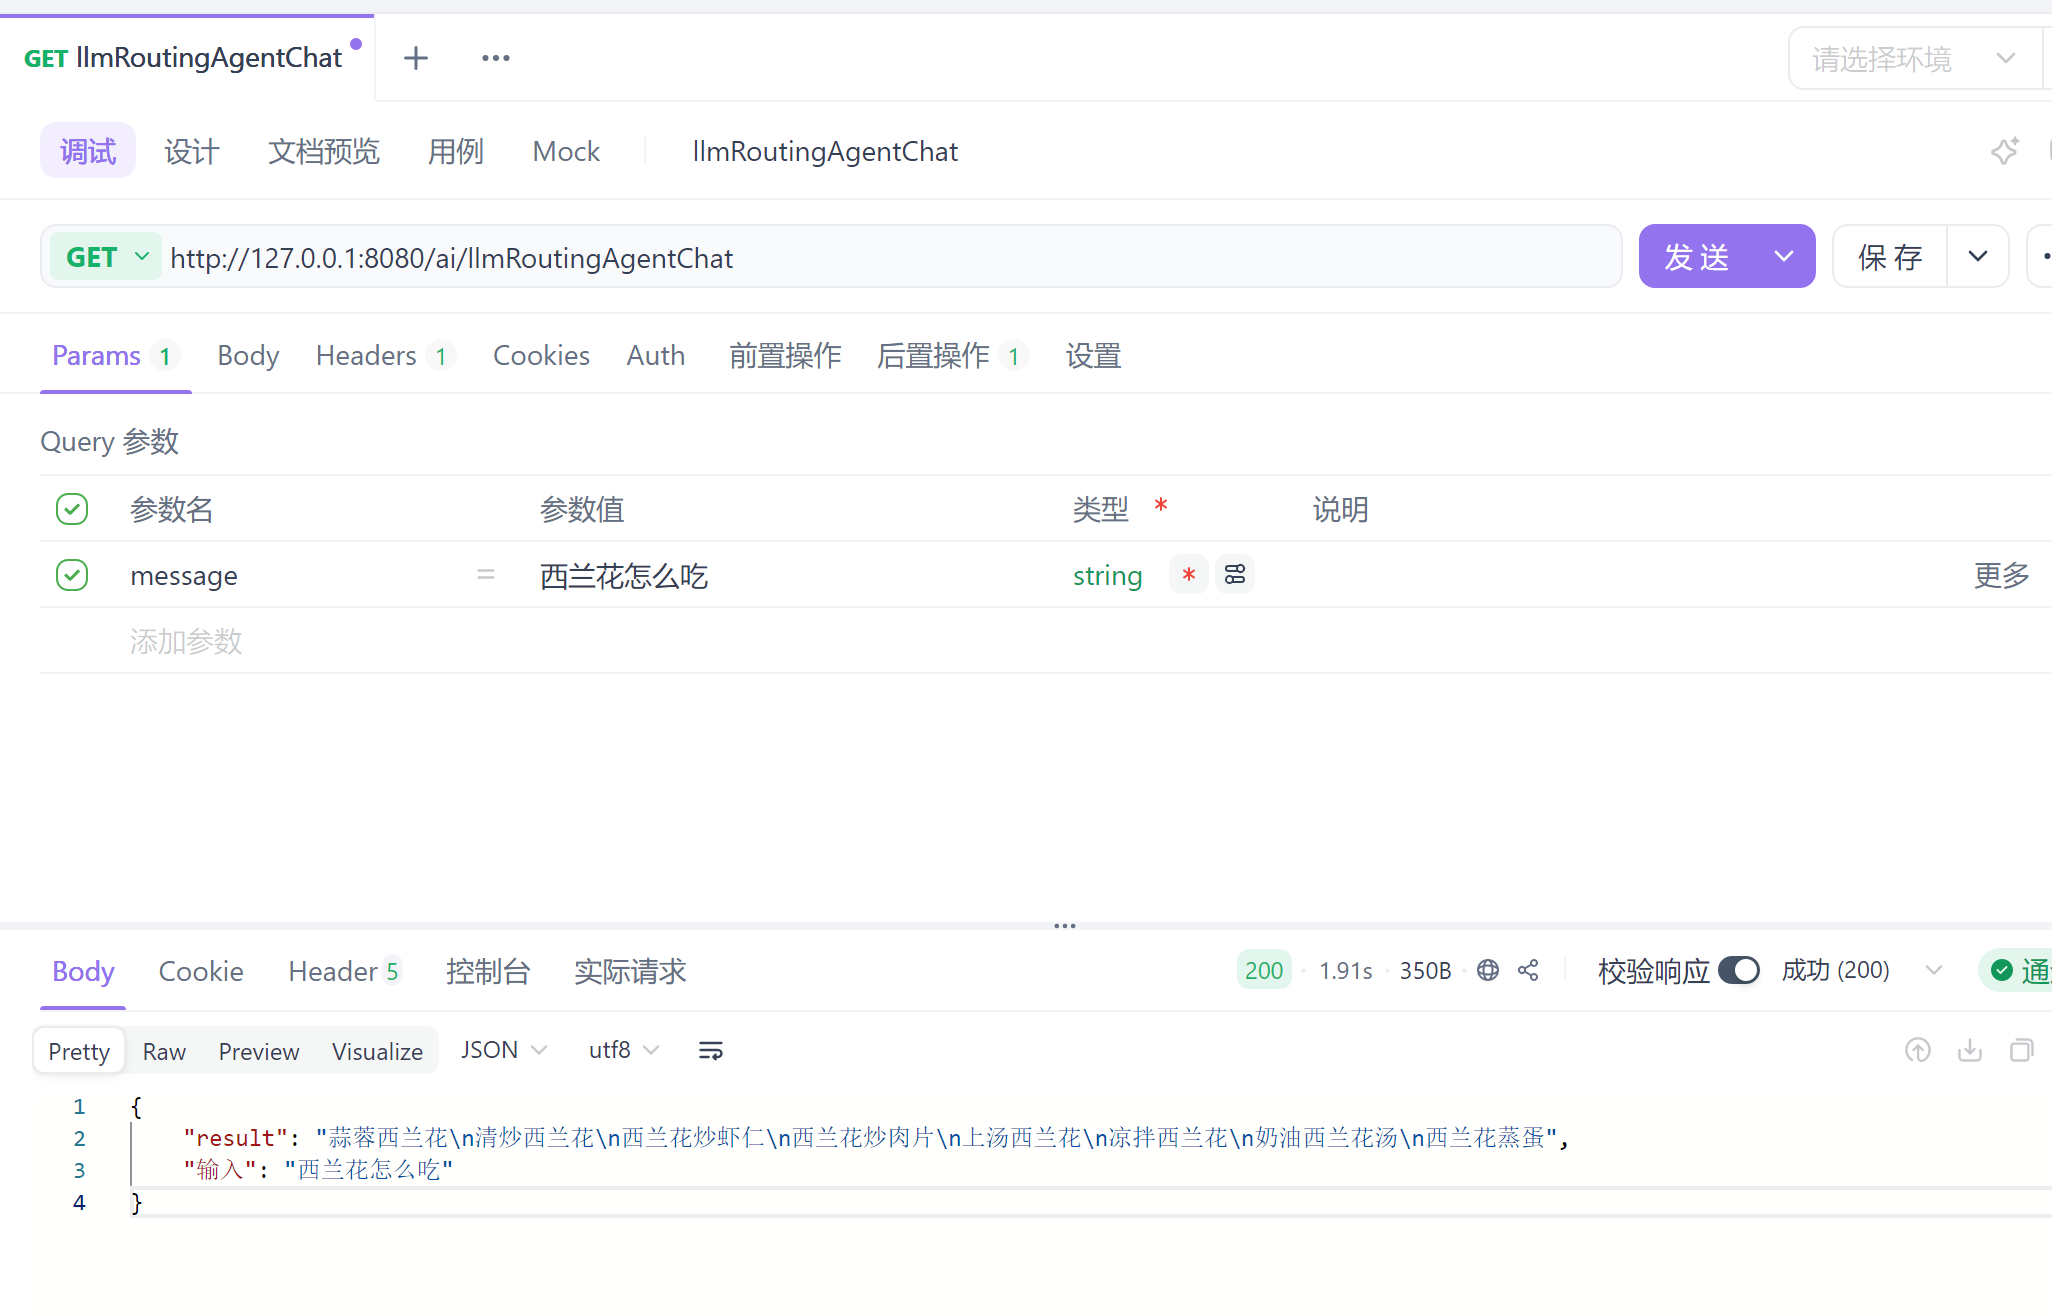Open the 文档预览 tab
Screen dimensions: 2052x1316
324,151
